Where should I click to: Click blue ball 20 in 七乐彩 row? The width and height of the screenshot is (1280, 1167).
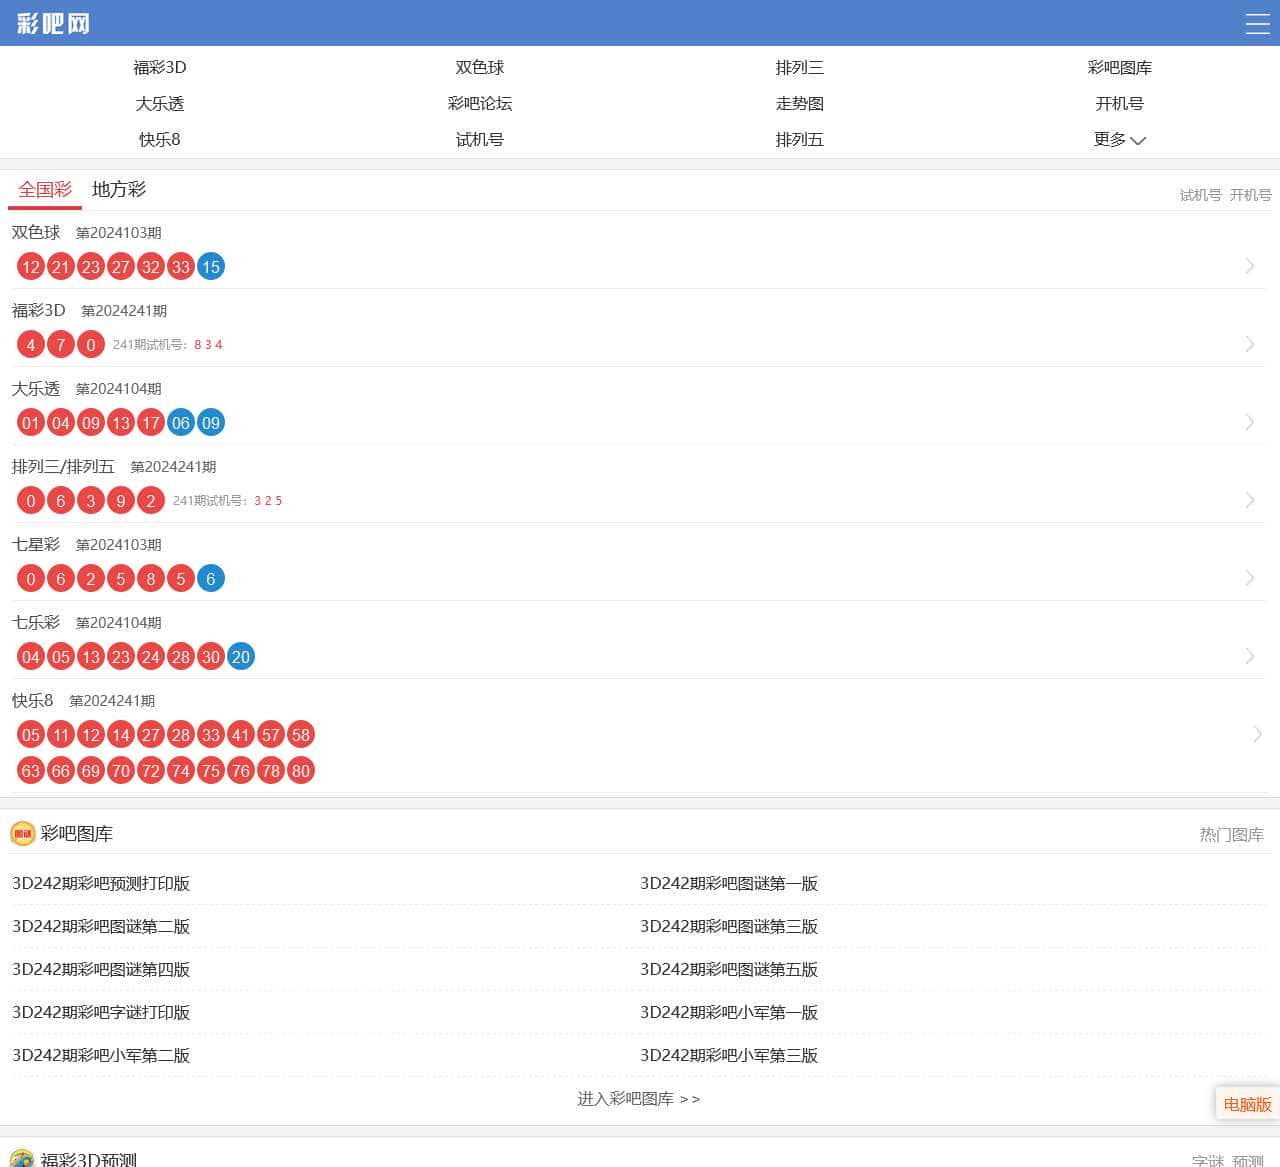(241, 656)
